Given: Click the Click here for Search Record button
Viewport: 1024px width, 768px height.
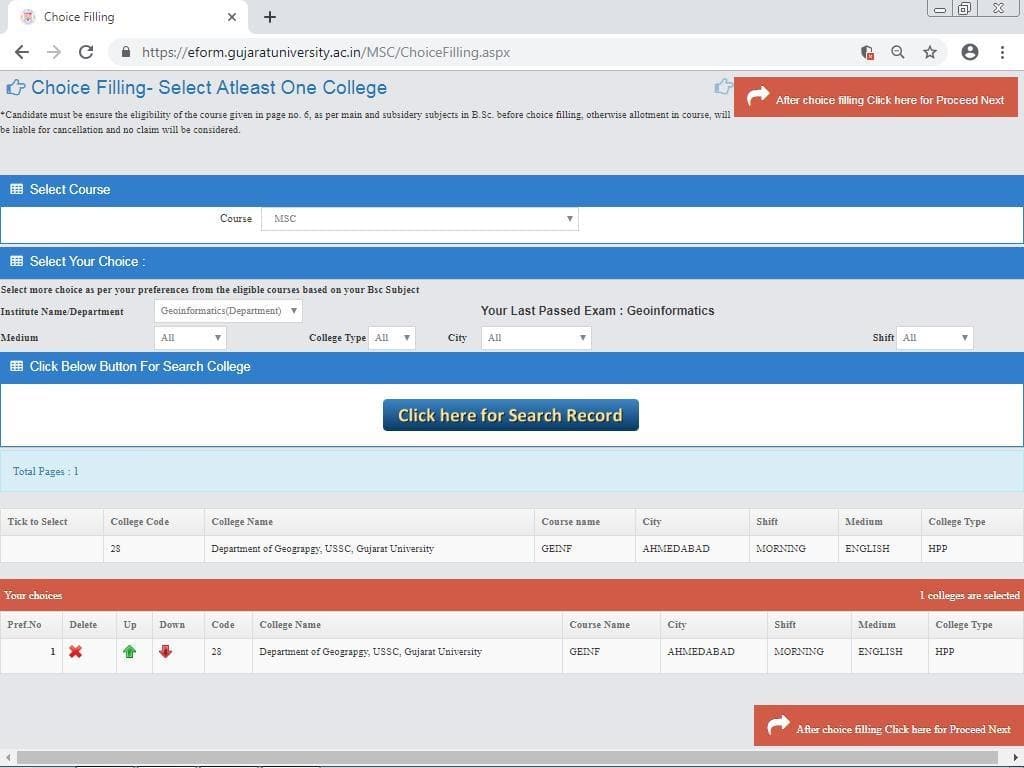Looking at the screenshot, I should [x=510, y=414].
